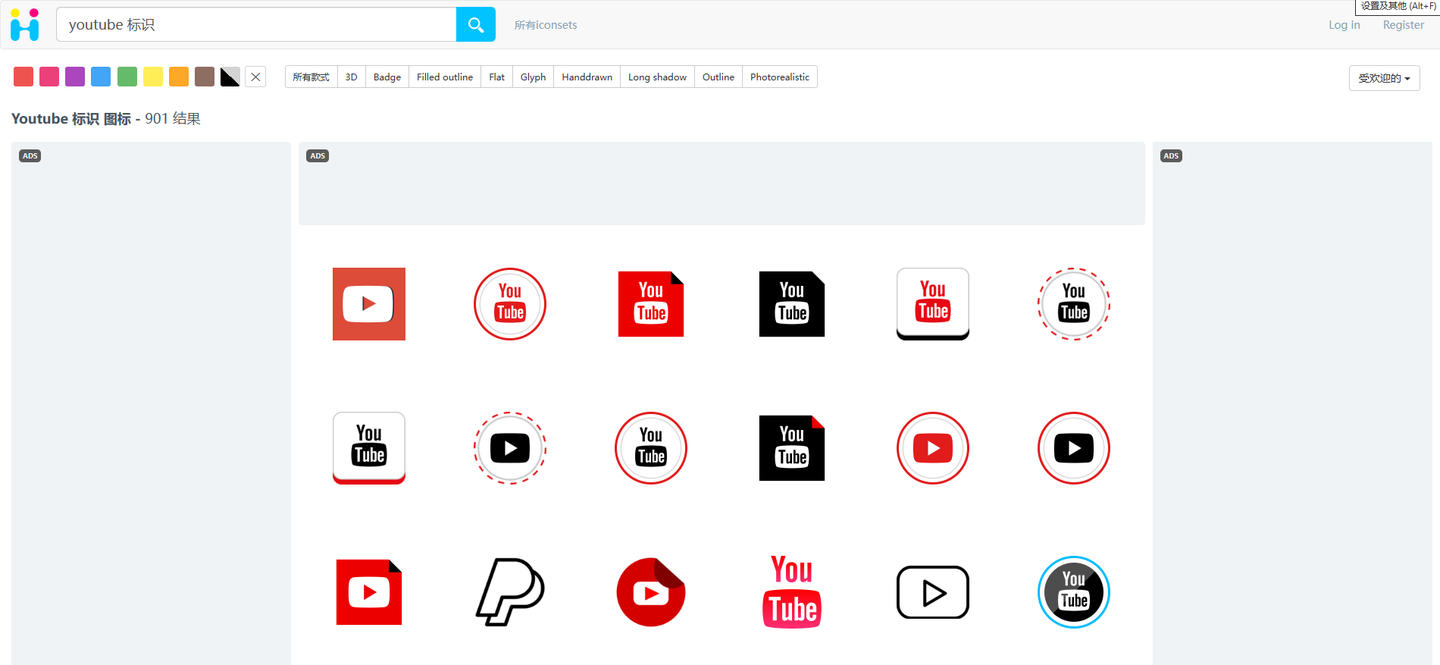Show all styles (所有款式)

coord(311,77)
